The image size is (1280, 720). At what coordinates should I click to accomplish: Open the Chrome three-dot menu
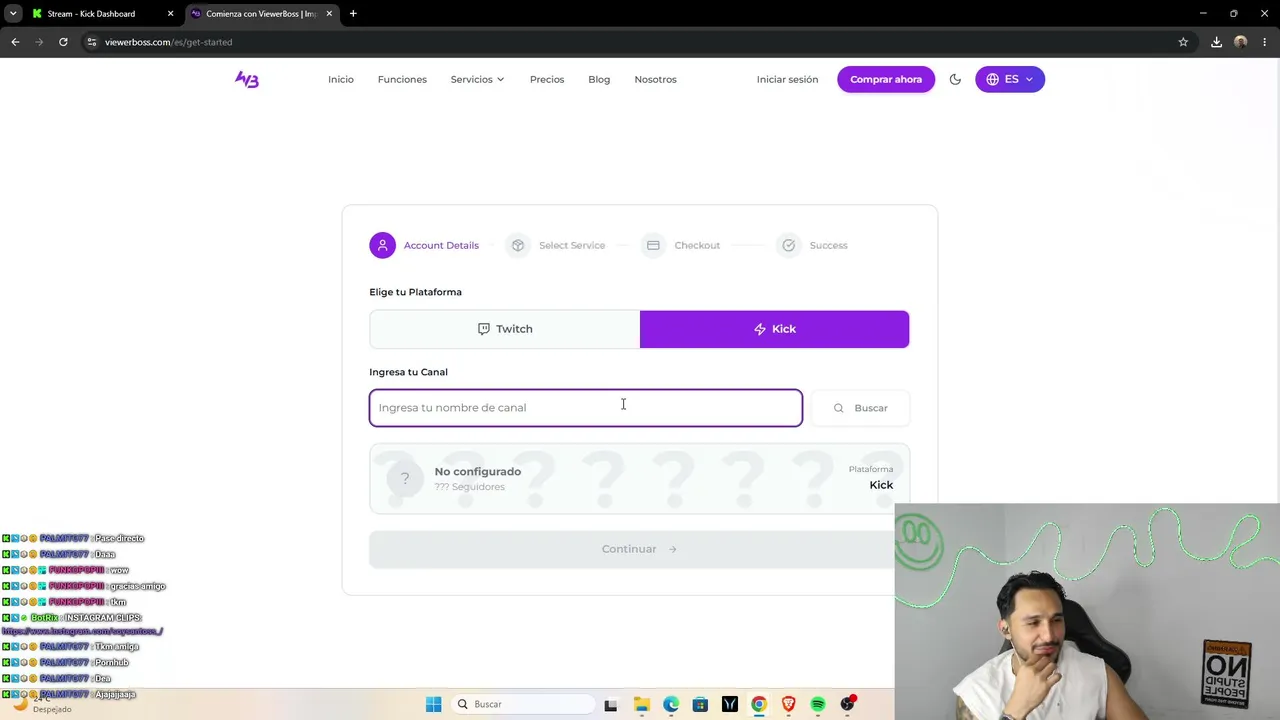coord(1265,42)
